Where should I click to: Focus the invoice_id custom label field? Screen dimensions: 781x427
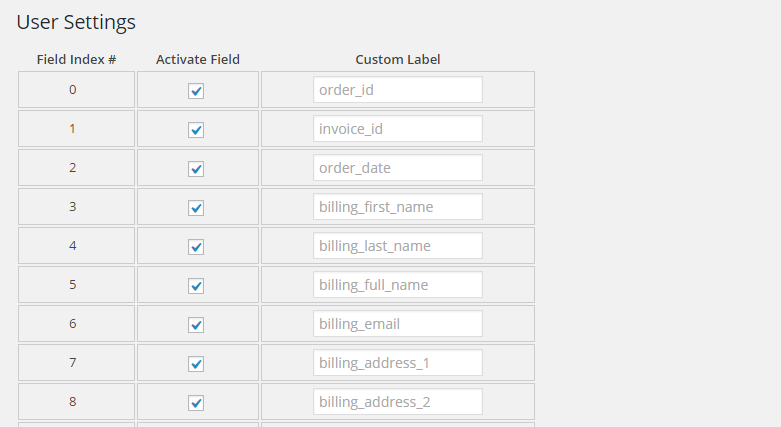point(397,129)
